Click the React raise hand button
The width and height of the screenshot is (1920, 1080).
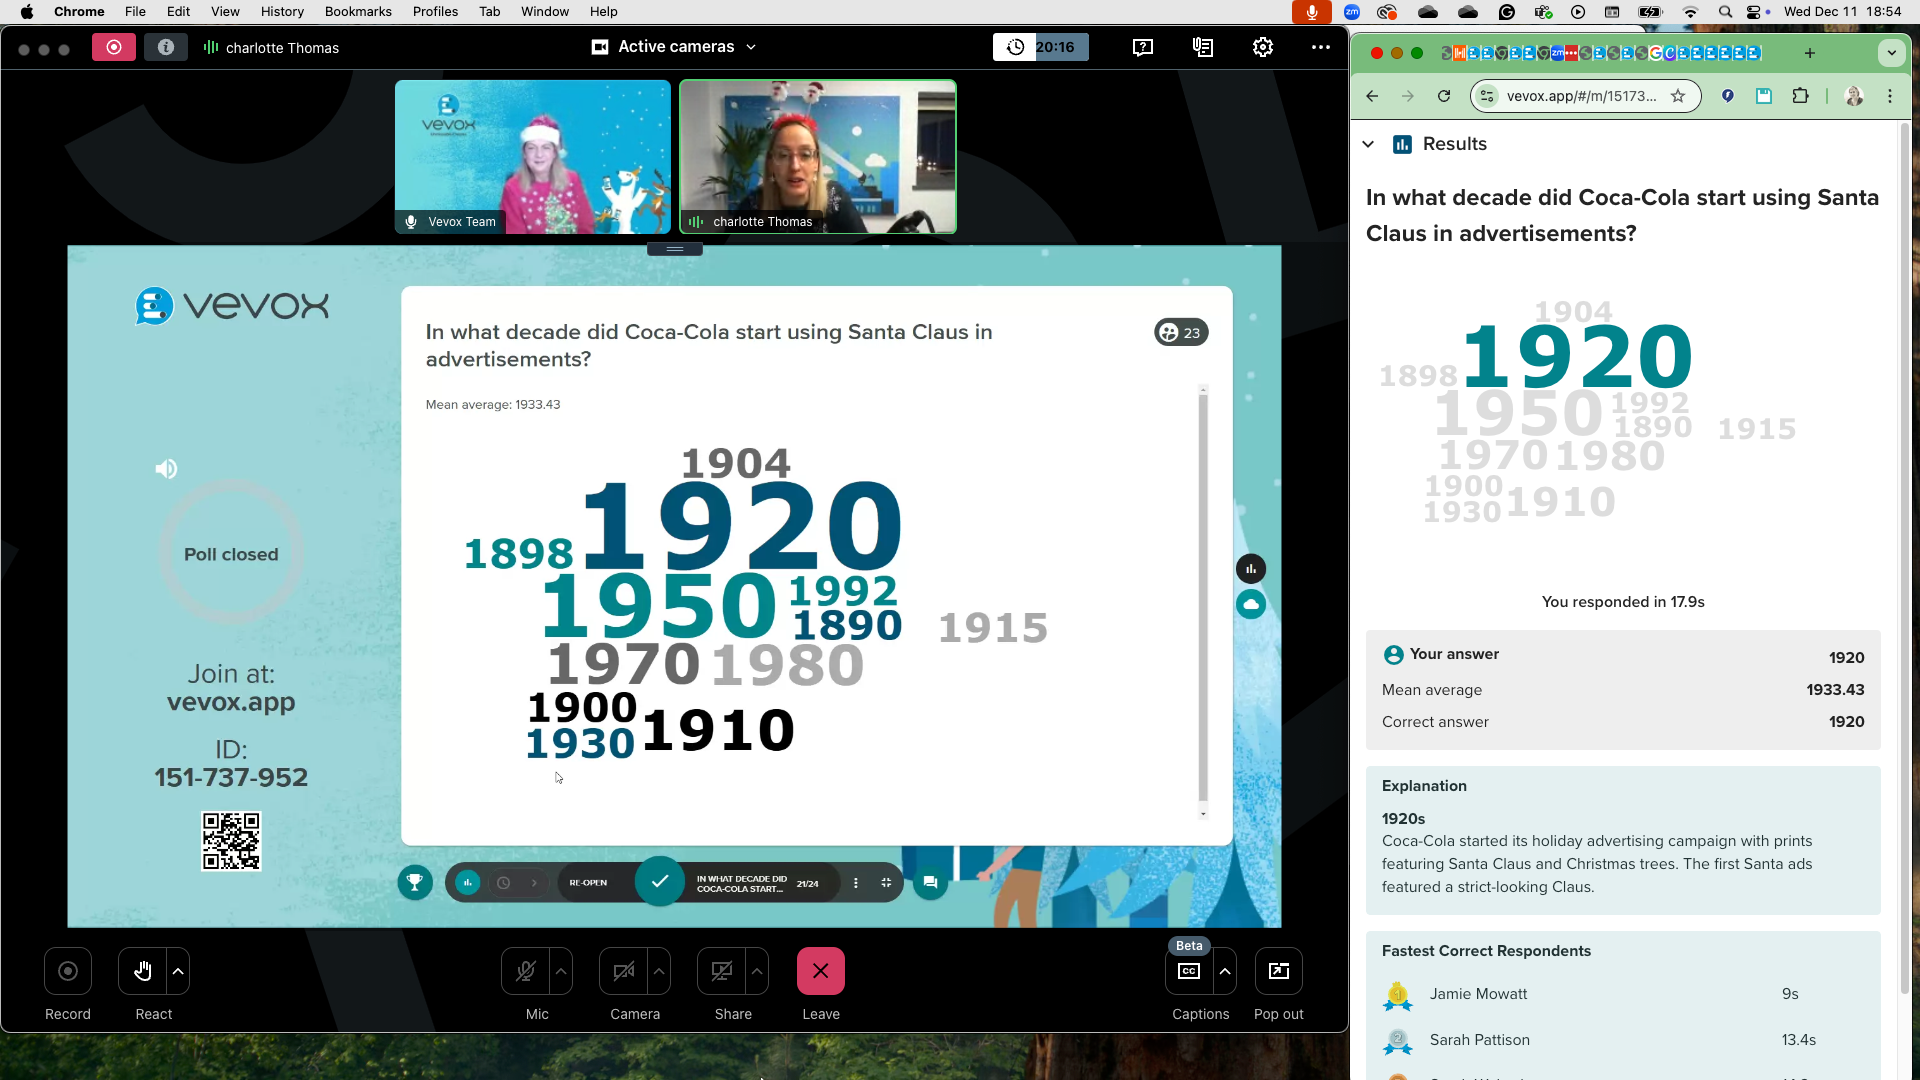(142, 971)
